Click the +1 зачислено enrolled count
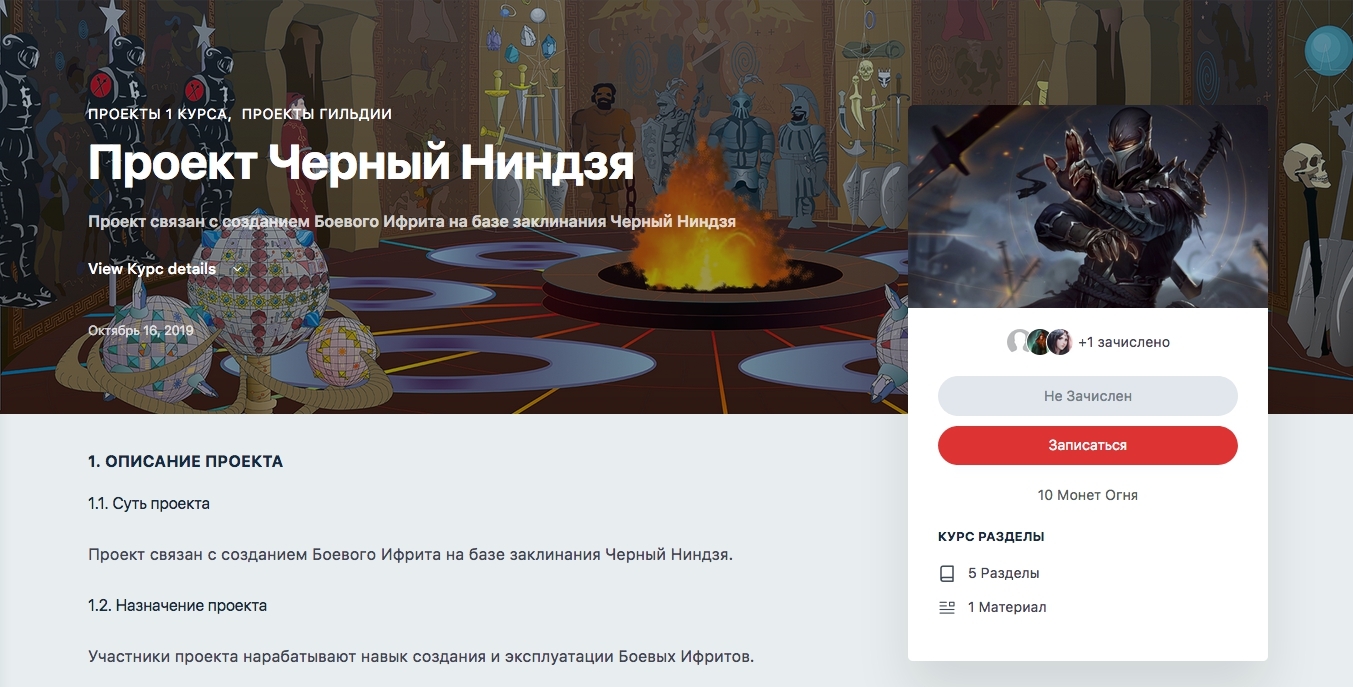 click(x=1124, y=342)
